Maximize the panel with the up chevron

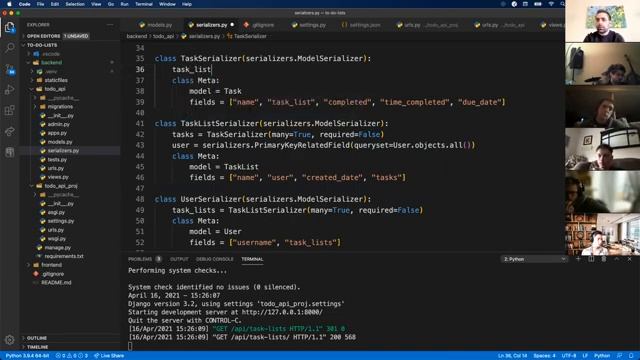tap(617, 259)
